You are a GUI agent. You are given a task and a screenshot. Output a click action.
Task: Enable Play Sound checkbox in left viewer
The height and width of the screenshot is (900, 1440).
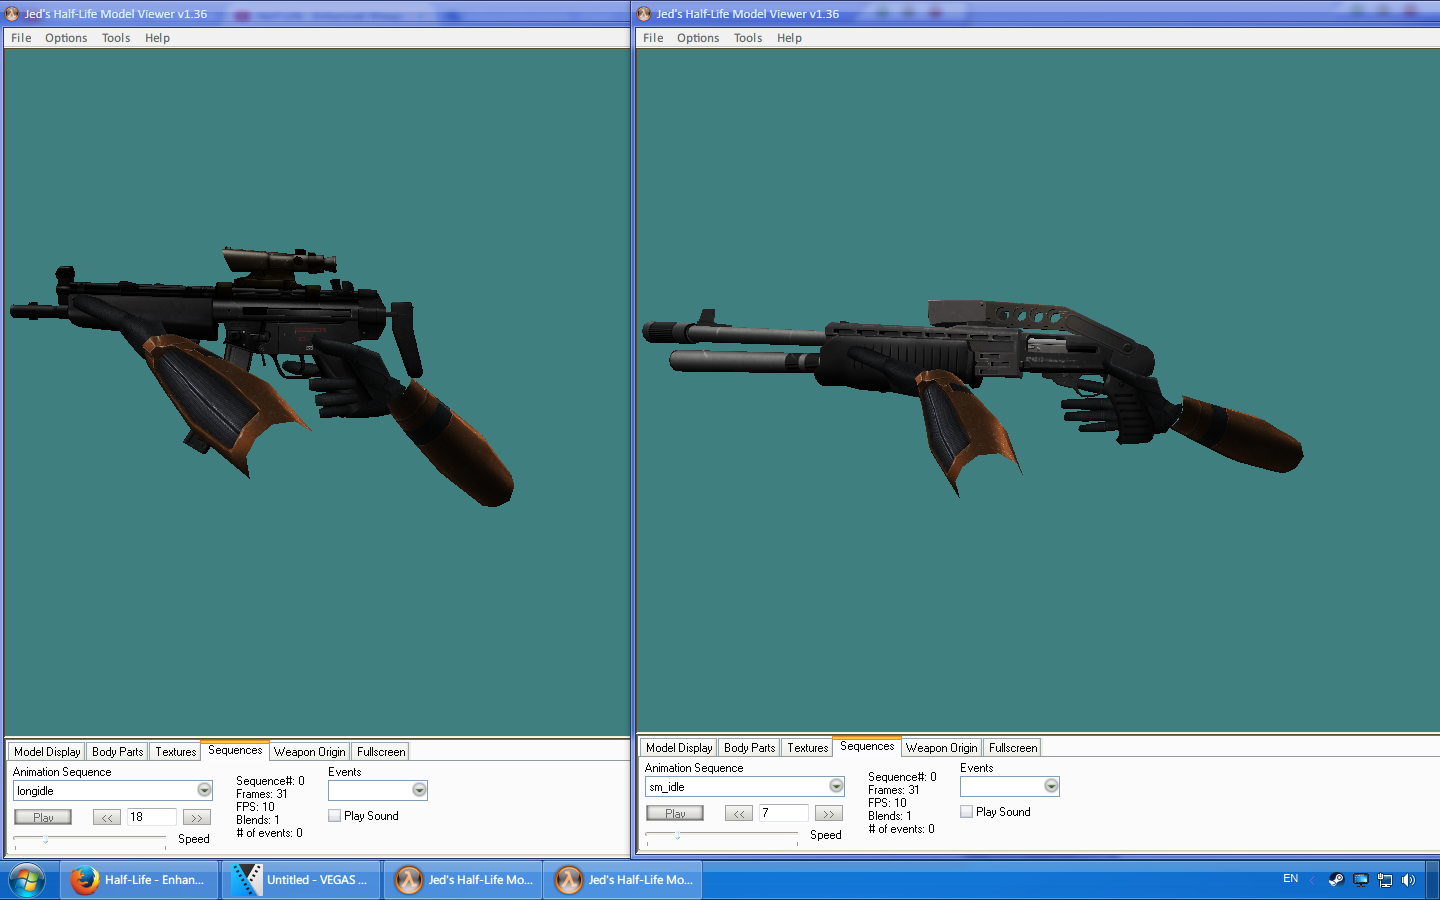335,816
